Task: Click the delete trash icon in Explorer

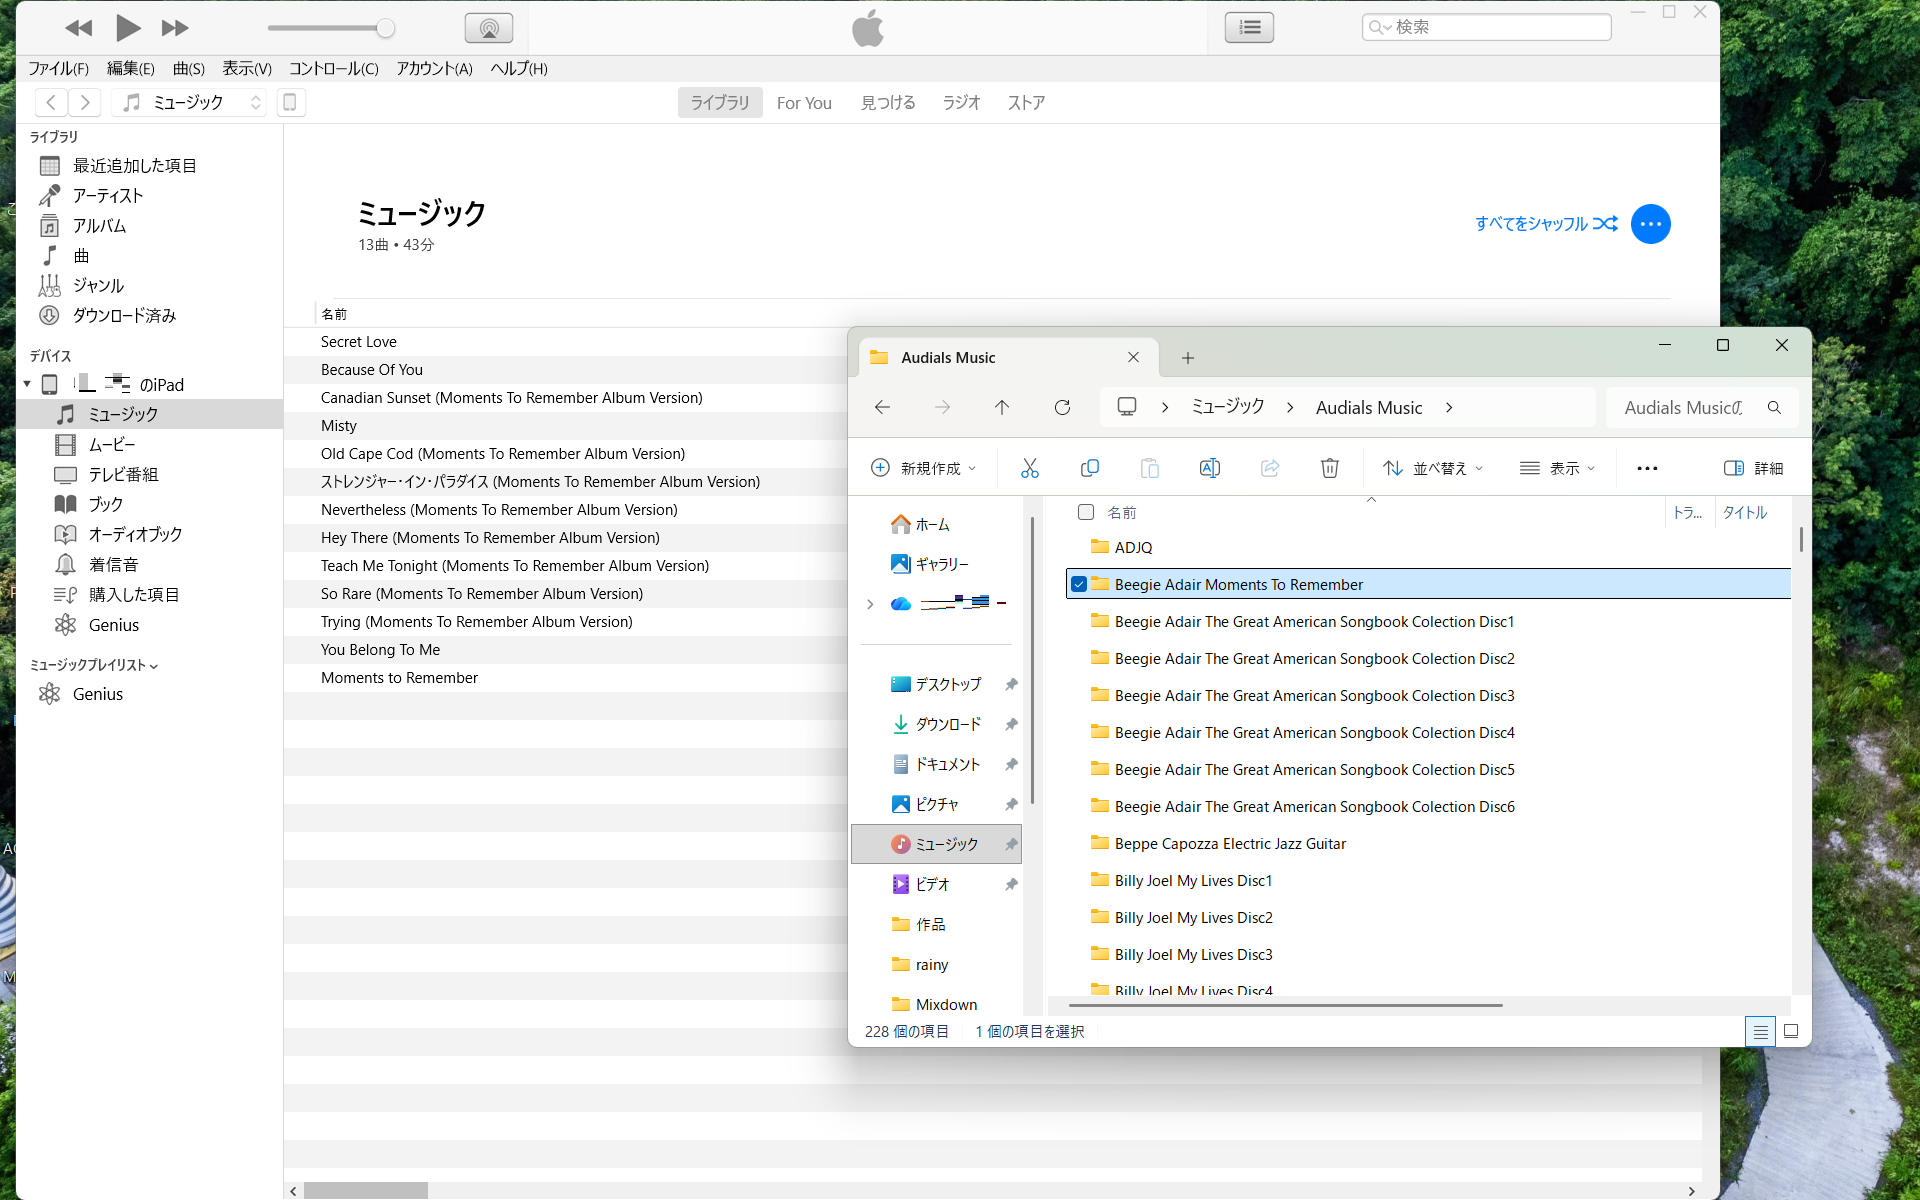Action: (x=1330, y=468)
